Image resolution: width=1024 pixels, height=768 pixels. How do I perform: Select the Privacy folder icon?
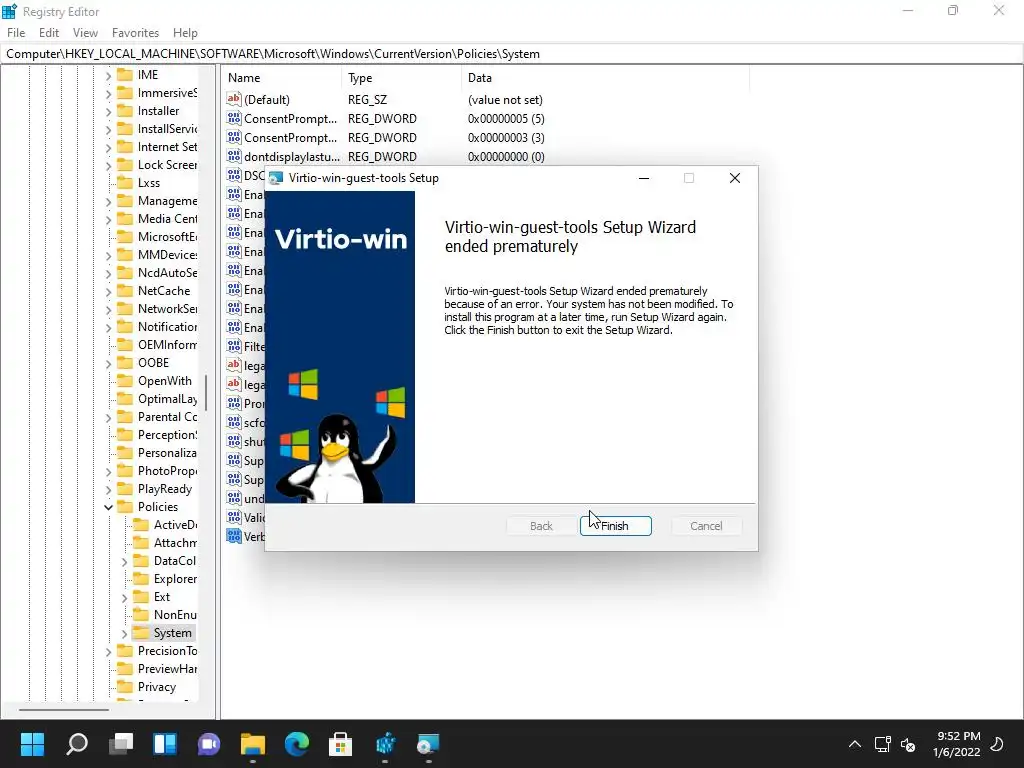click(125, 686)
